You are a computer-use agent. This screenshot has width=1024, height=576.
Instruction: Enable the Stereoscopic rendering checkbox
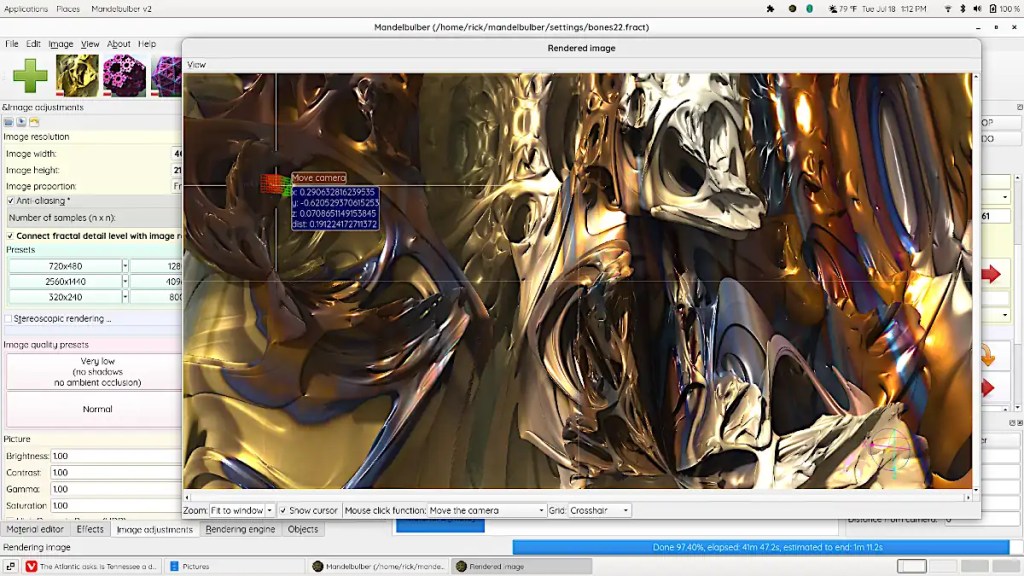(x=9, y=319)
